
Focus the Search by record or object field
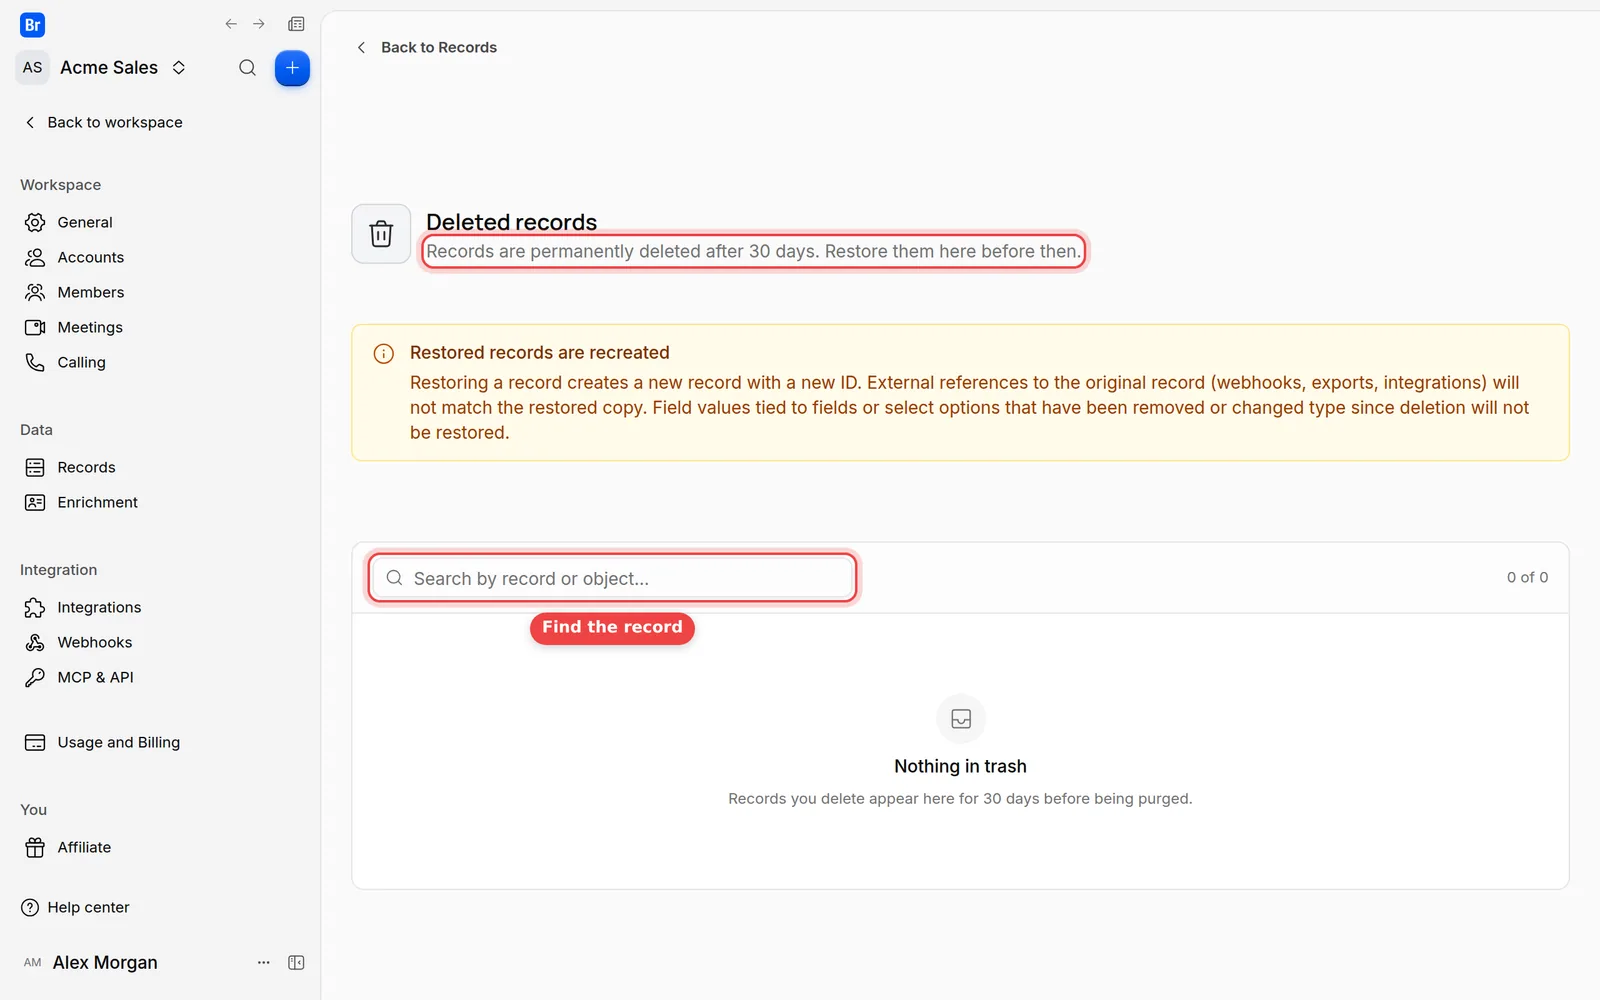click(612, 578)
